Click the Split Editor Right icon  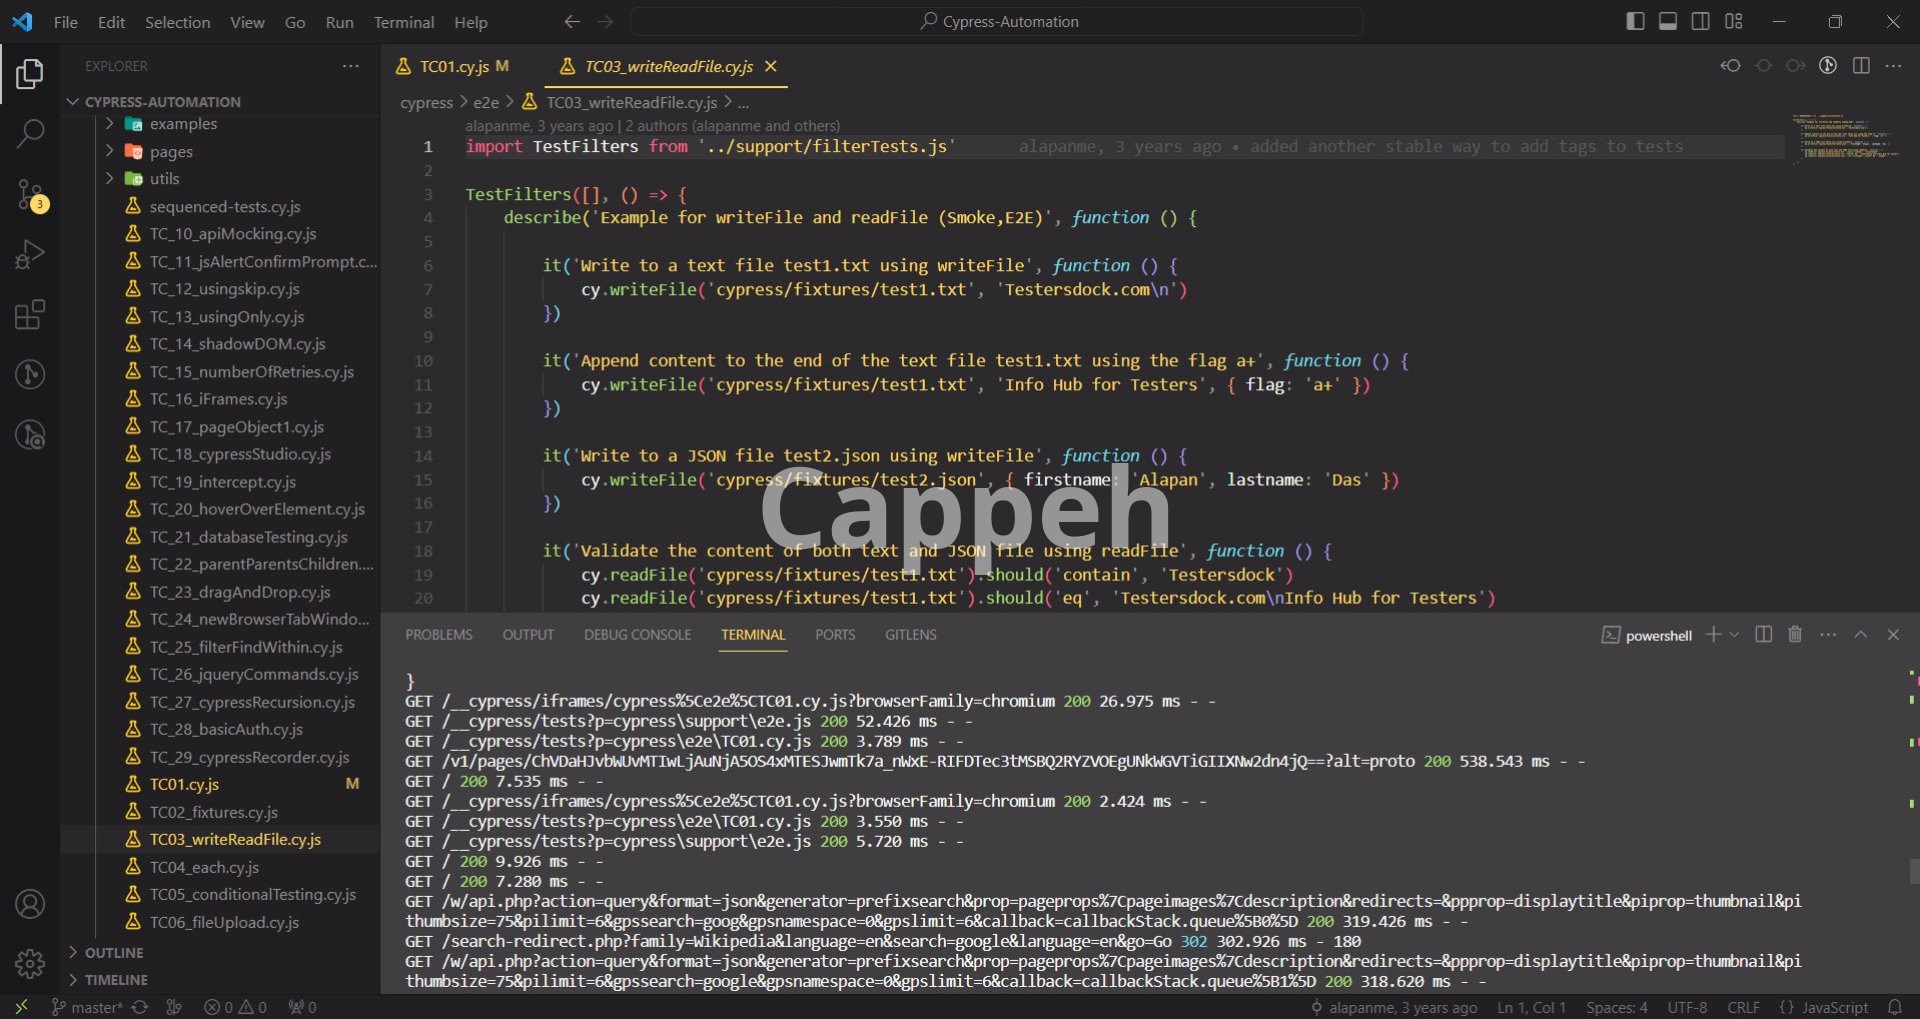coord(1861,66)
